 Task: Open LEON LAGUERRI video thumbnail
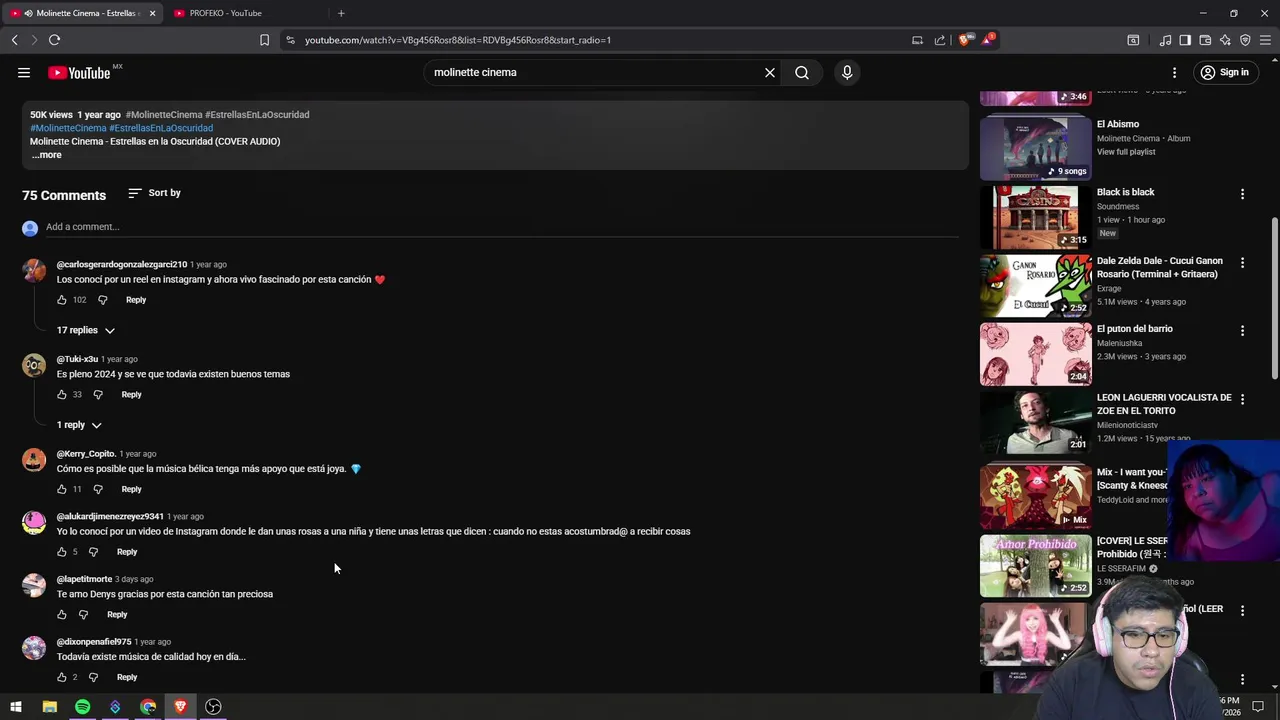[x=1036, y=423]
